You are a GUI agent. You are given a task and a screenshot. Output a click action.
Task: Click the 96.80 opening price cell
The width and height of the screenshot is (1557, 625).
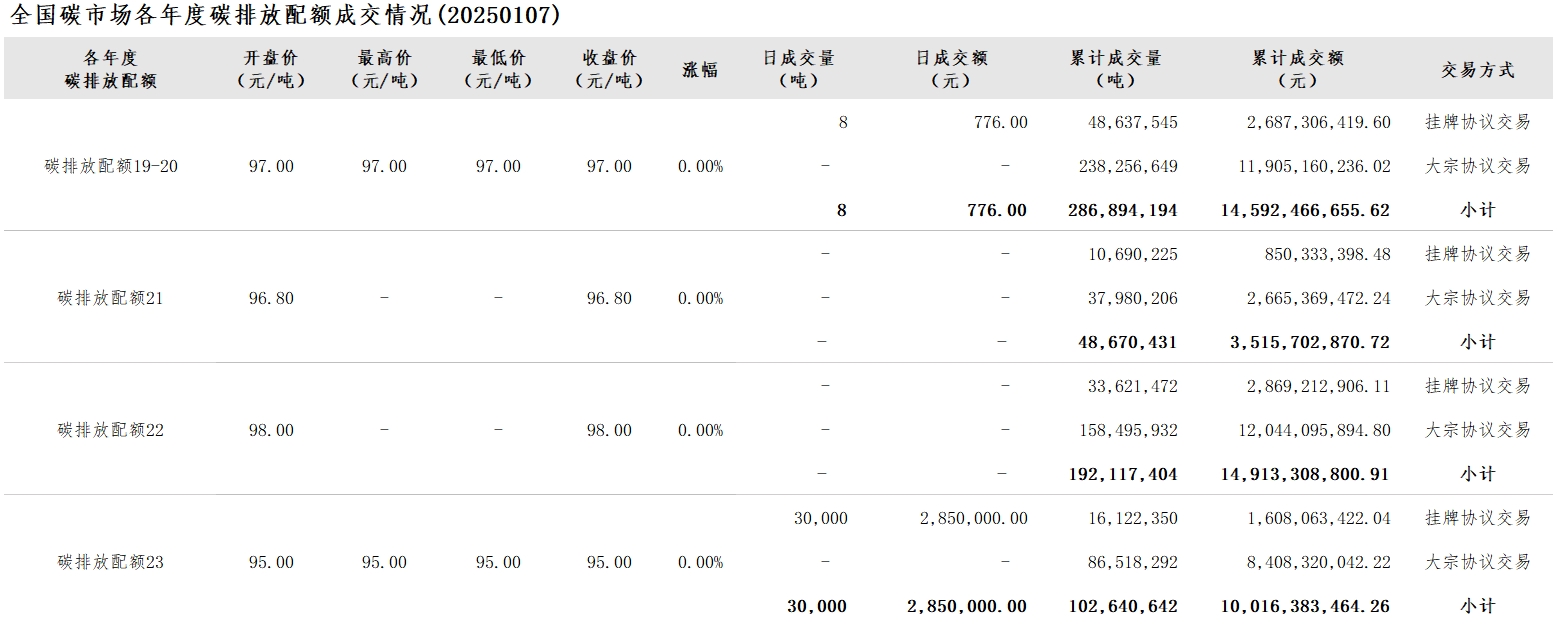pos(271,298)
